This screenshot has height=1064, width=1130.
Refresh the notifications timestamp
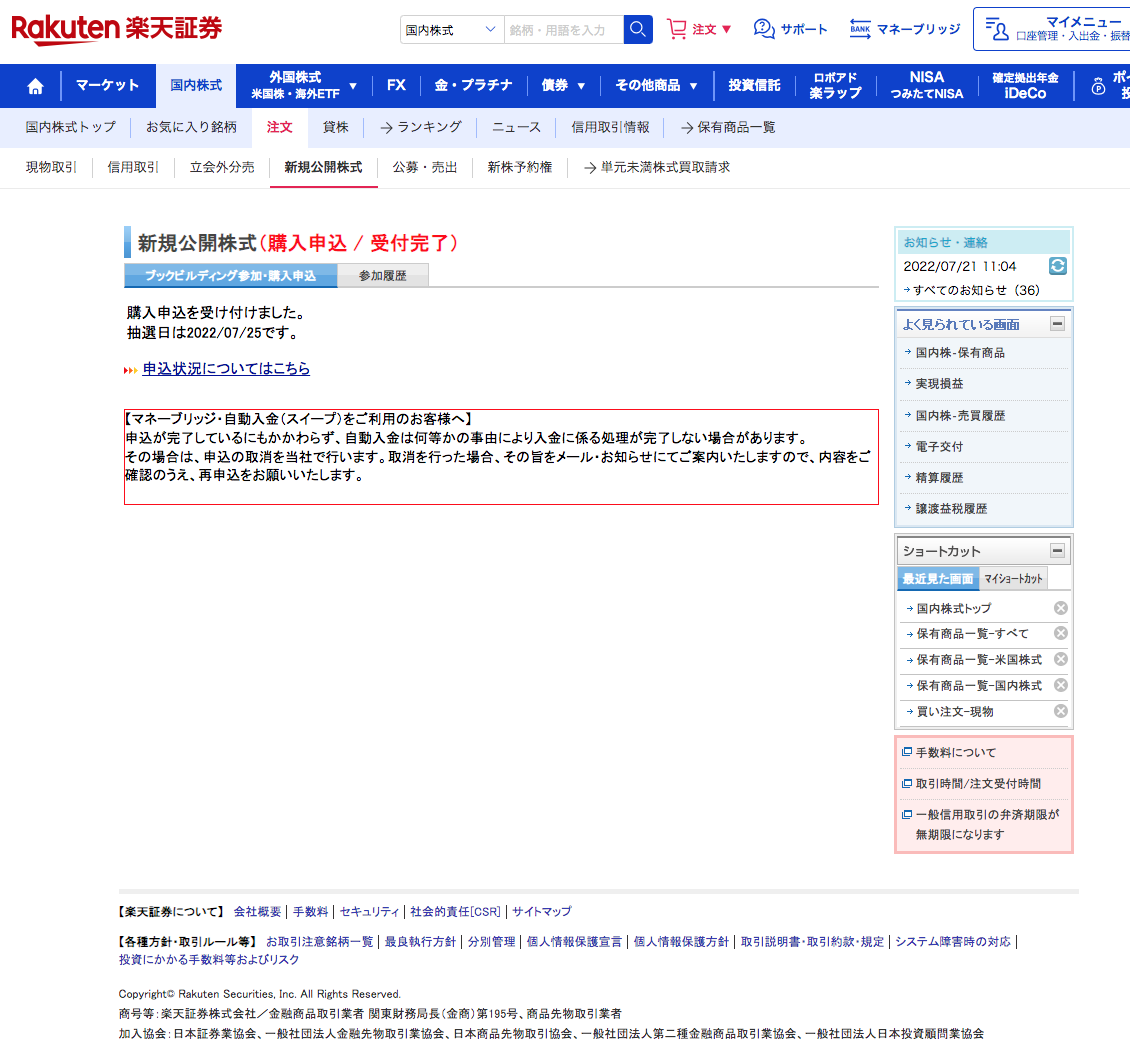pos(1057,266)
